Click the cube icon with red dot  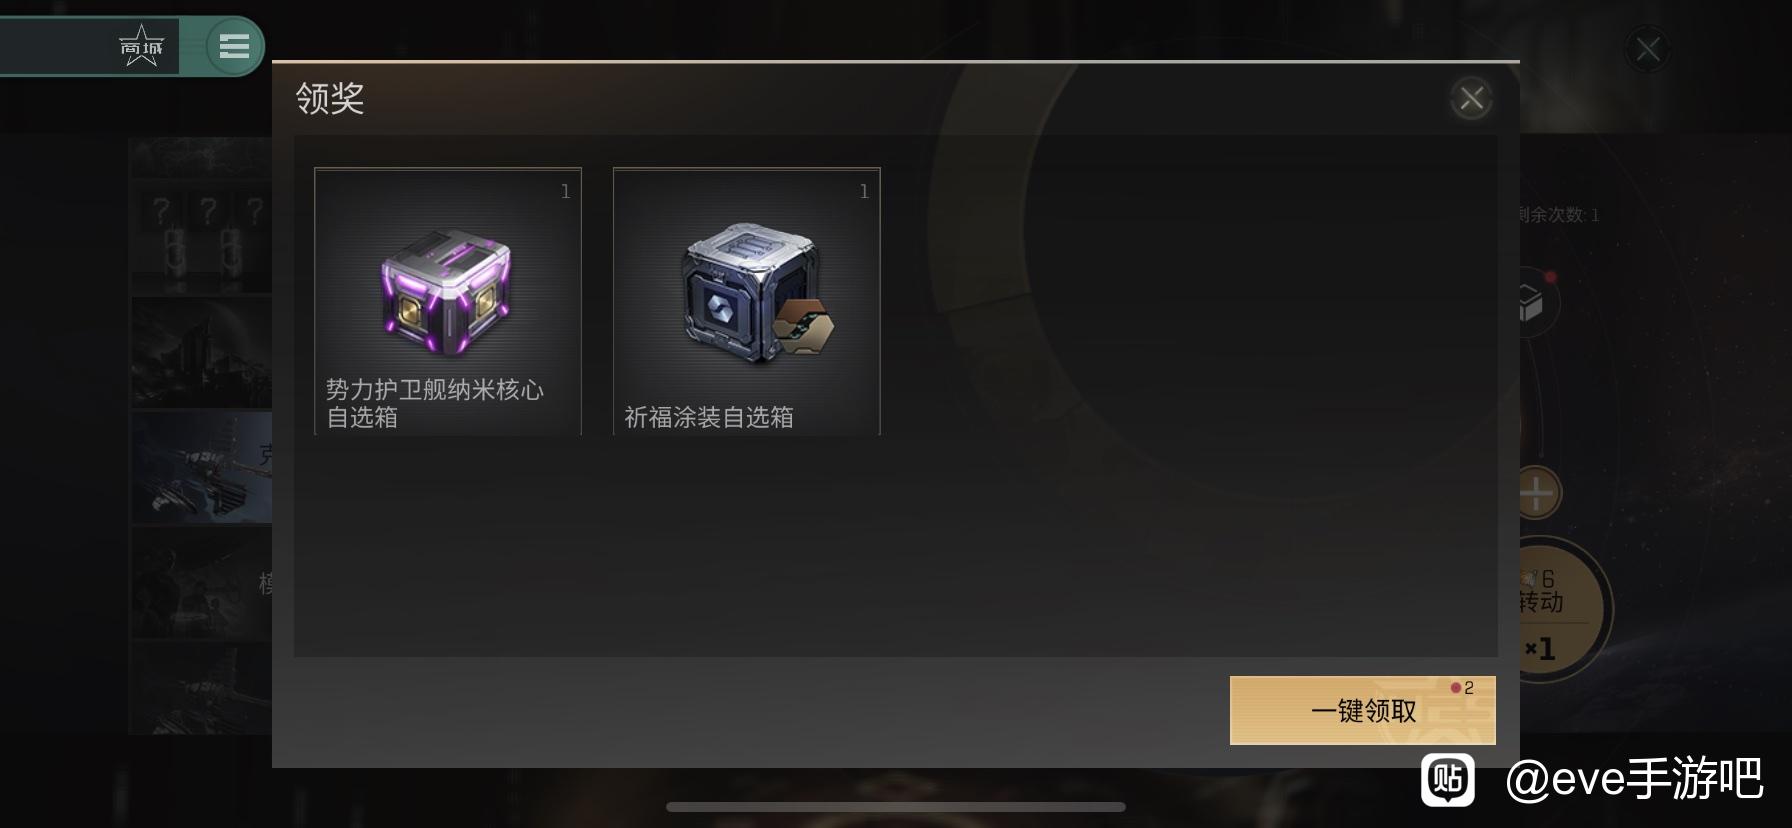(x=1532, y=301)
